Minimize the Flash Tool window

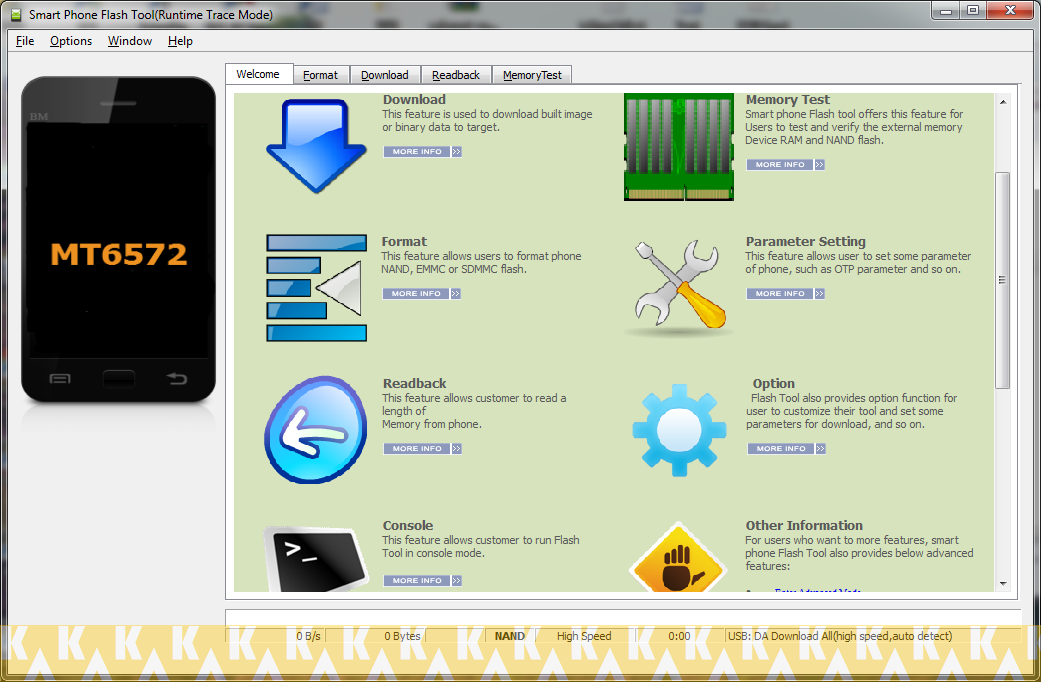[946, 10]
